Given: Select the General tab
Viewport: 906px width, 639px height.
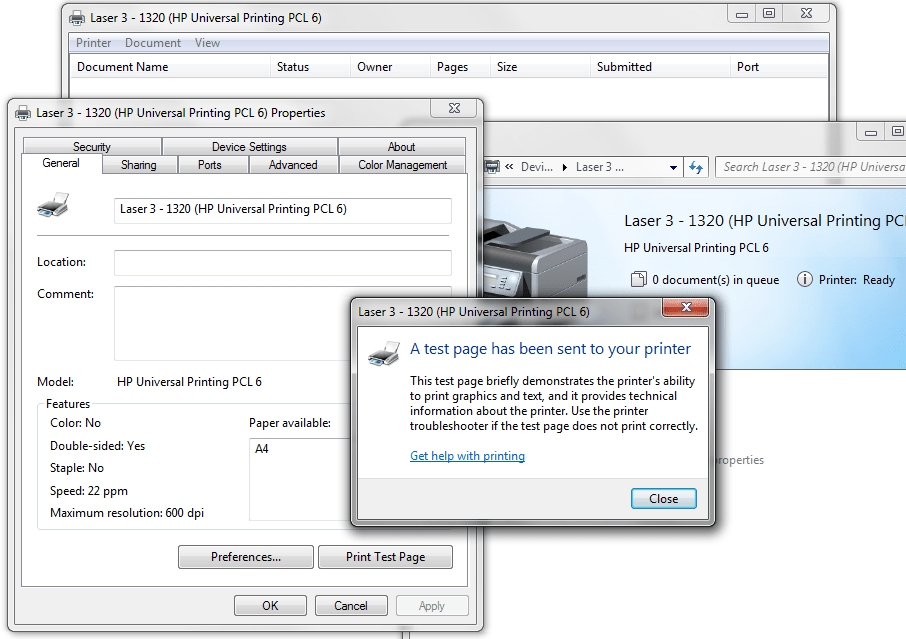Looking at the screenshot, I should pyautogui.click(x=61, y=164).
